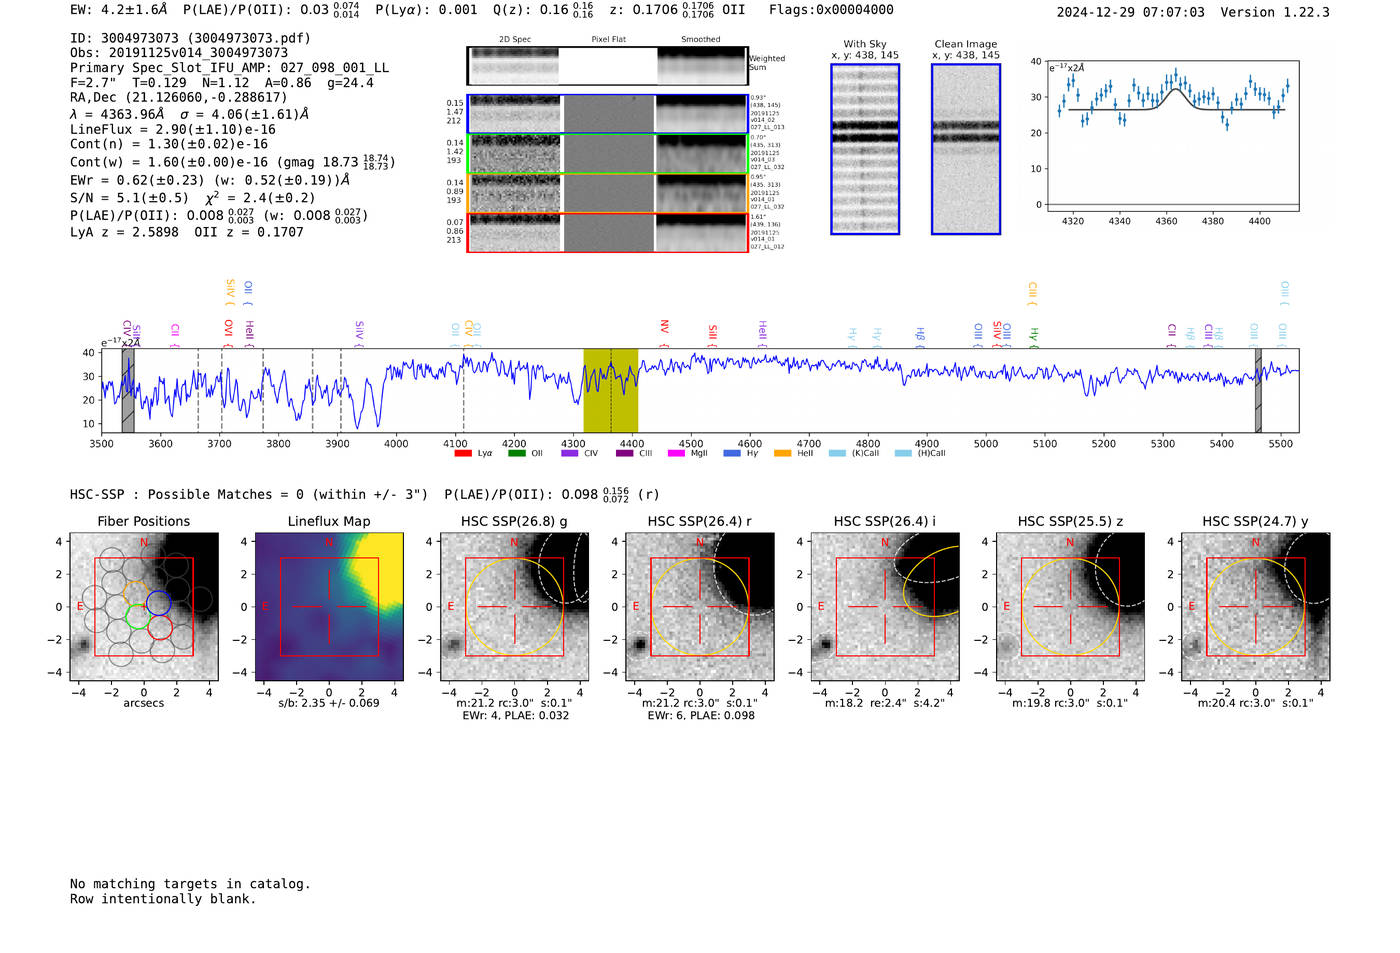Image resolution: width=1400 pixels, height=953 pixels.
Task: Click the magenta MgII legend swatch
Action: (676, 453)
